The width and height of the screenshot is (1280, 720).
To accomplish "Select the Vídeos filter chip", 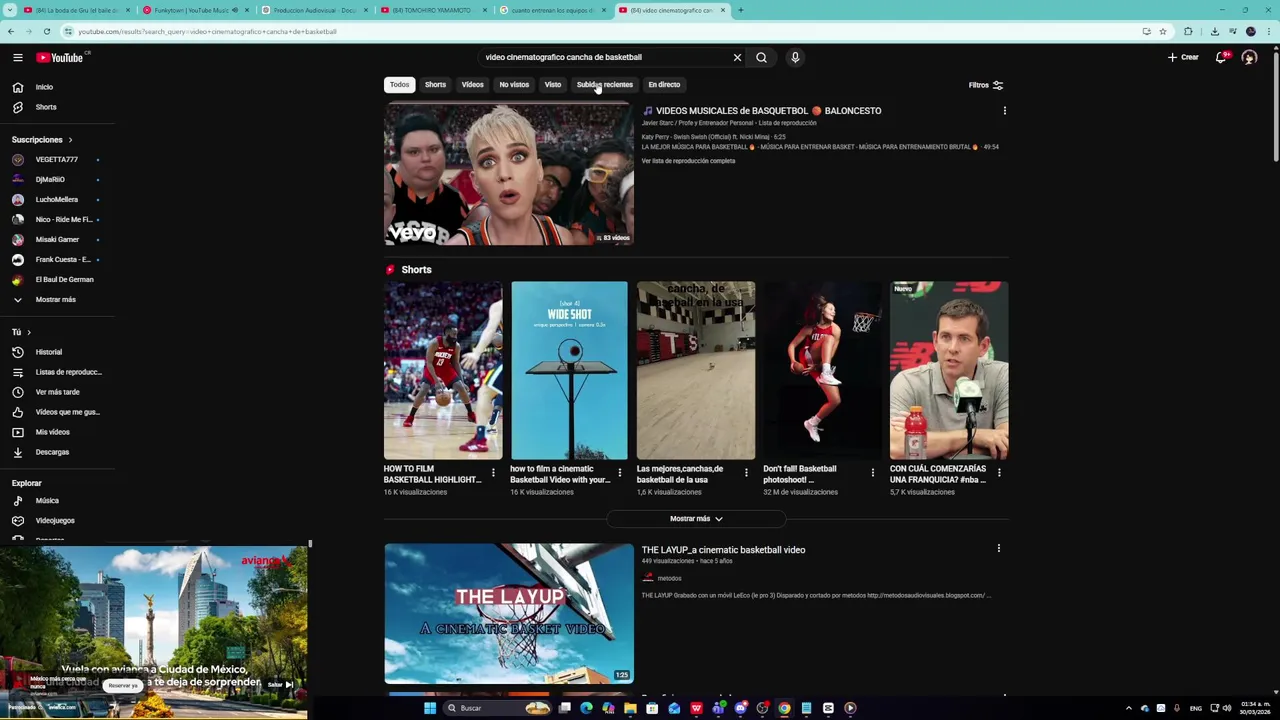I will 472,85.
